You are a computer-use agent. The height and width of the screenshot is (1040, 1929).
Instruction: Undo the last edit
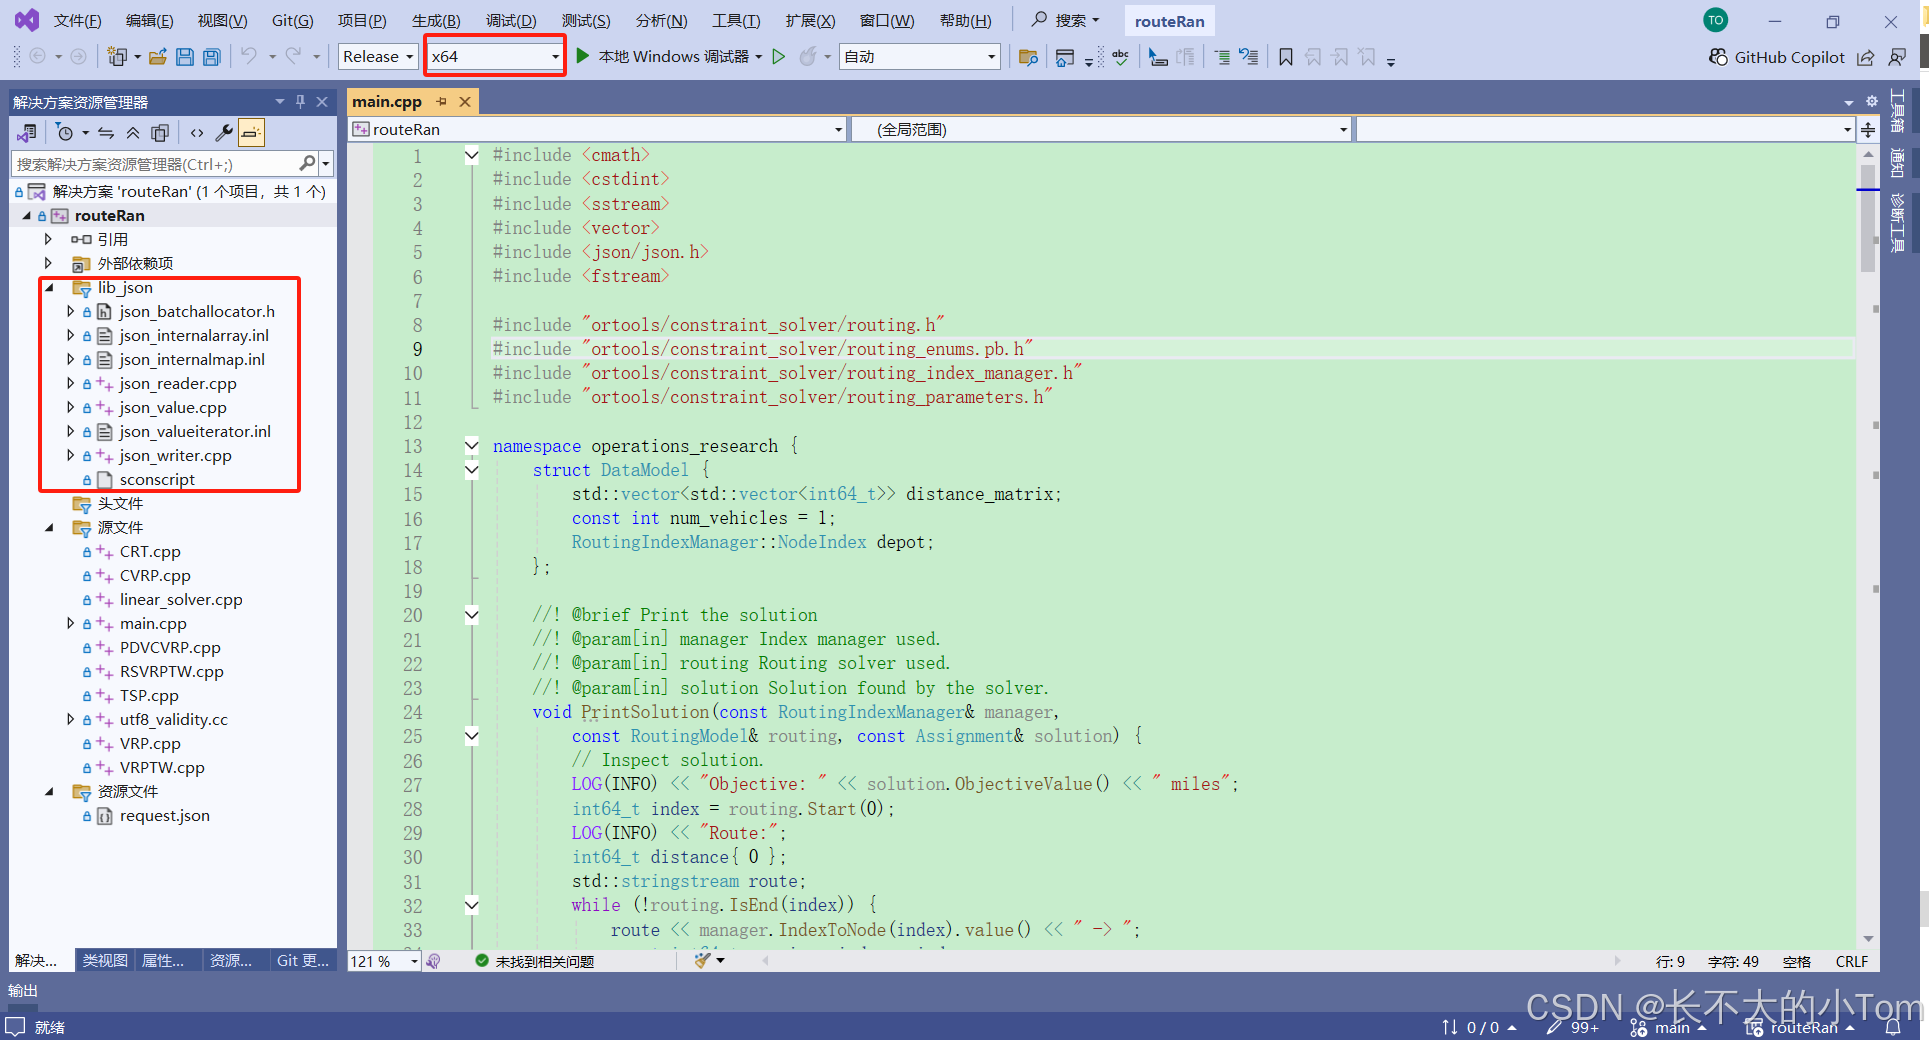click(249, 57)
